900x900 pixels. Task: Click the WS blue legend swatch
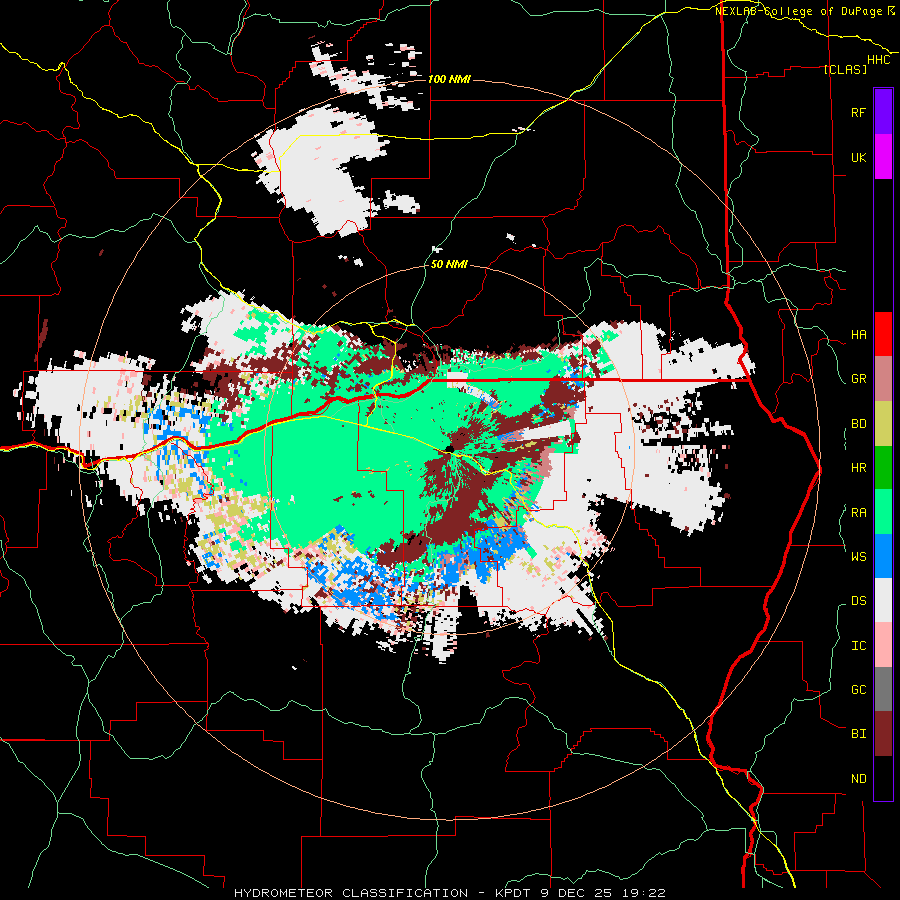tap(883, 556)
